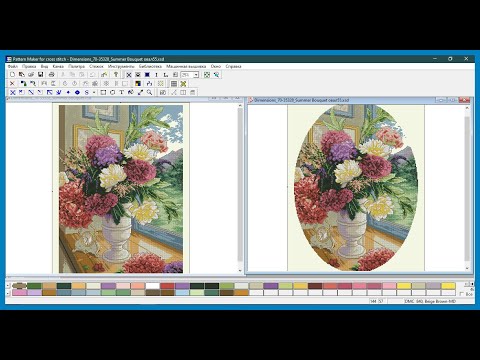480x360 pixels.
Task: Open the Стежок menu
Action: coord(96,66)
